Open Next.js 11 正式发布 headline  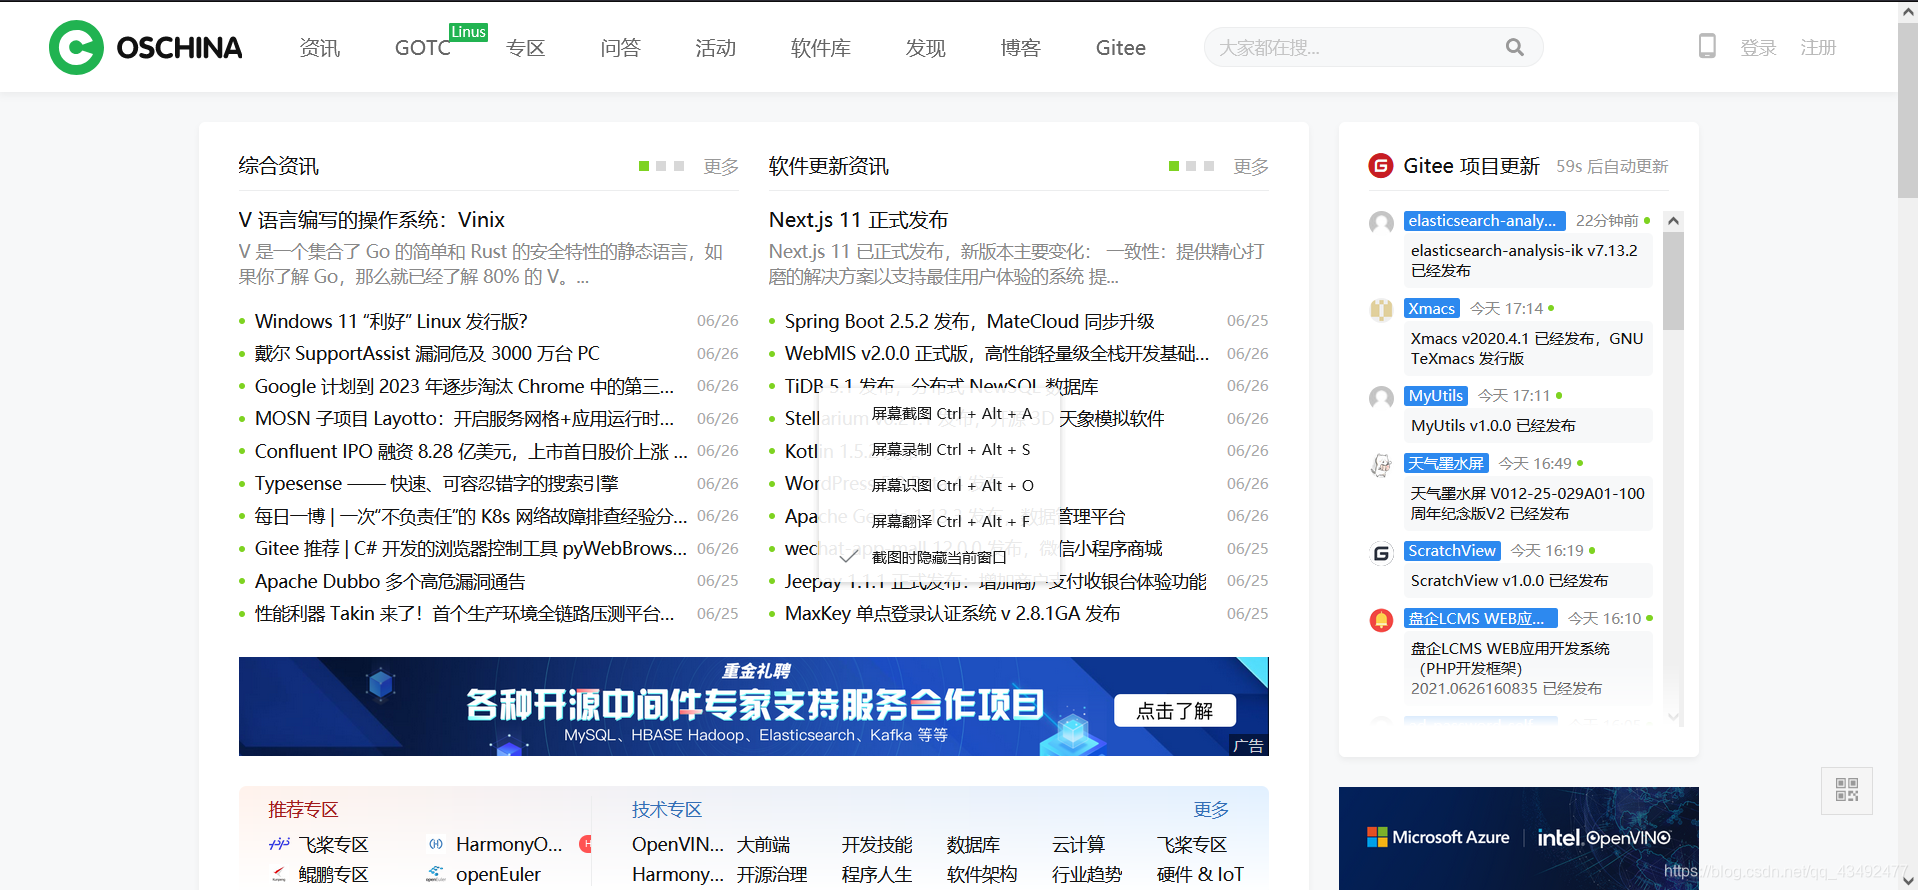[x=858, y=220]
